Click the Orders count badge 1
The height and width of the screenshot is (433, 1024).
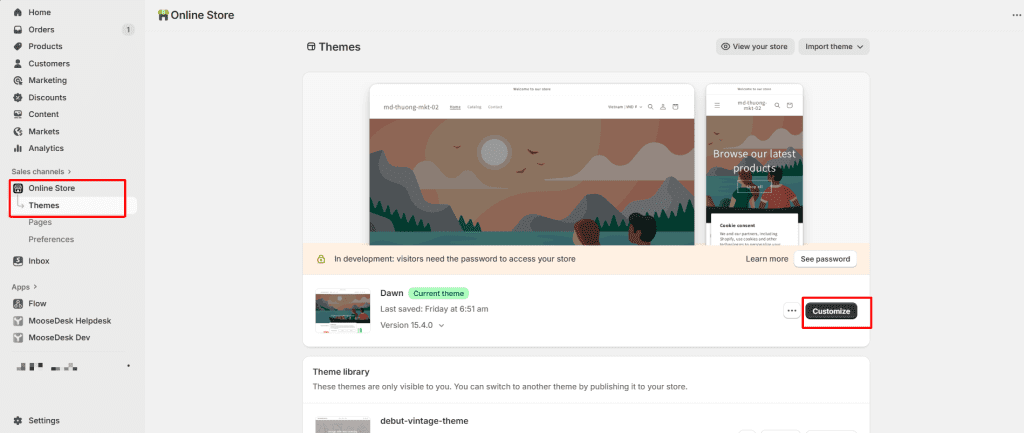(x=128, y=29)
